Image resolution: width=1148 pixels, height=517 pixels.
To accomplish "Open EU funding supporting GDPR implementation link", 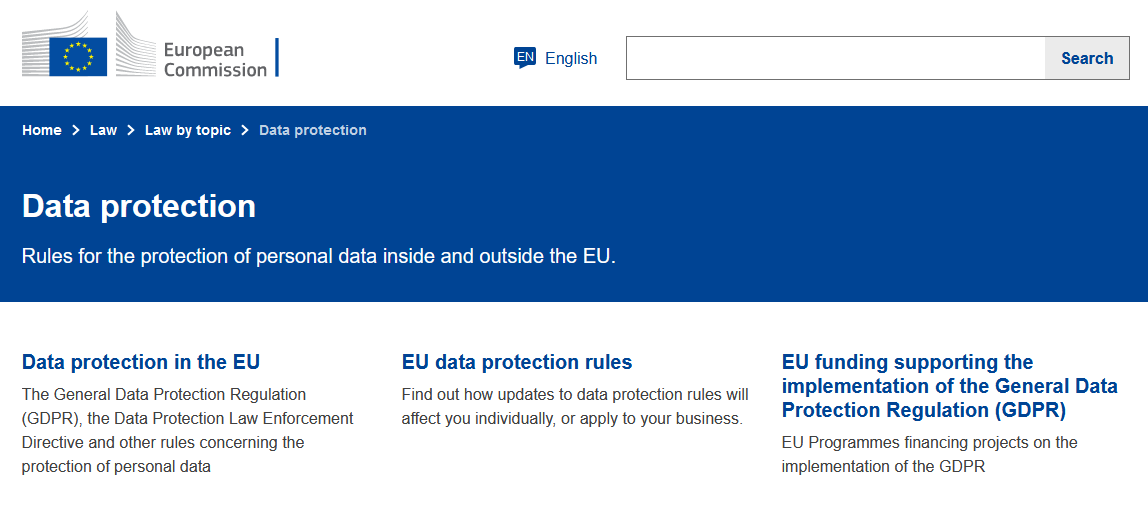I will 950,386.
